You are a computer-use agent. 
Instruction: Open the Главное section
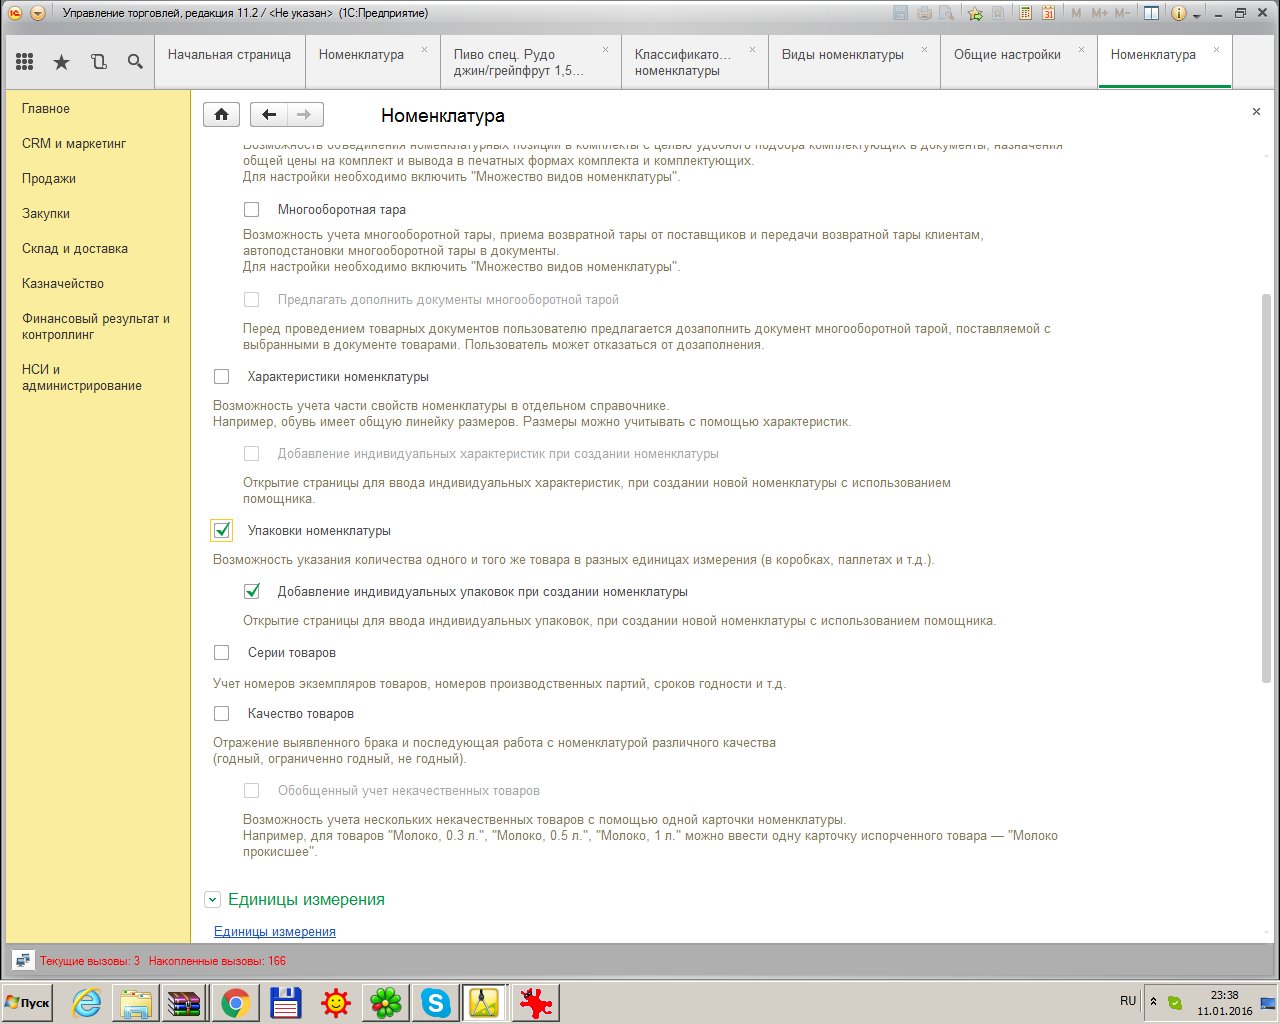46,109
